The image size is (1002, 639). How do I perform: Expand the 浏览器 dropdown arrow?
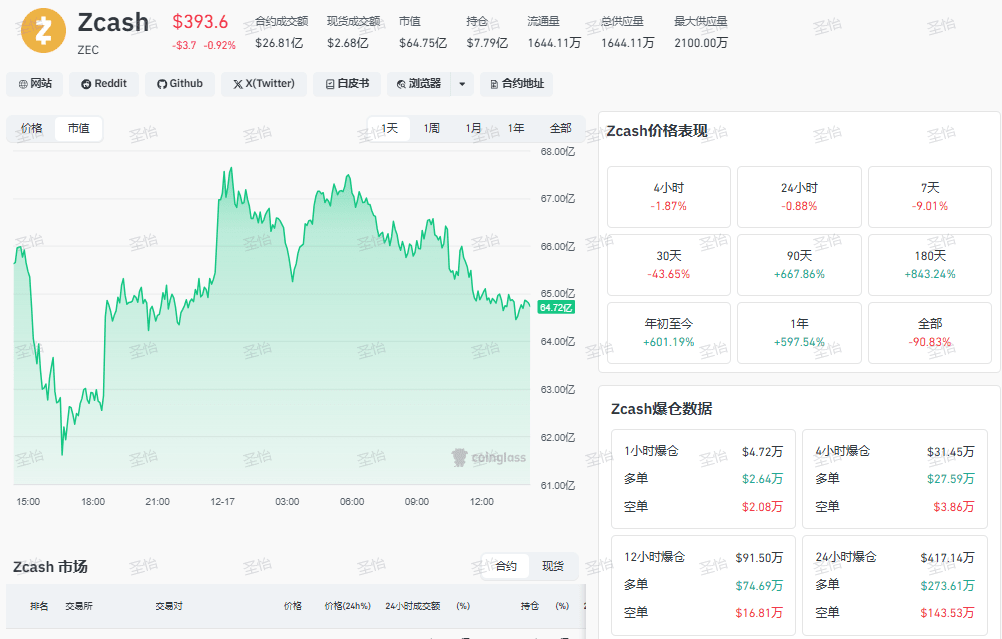tap(462, 84)
